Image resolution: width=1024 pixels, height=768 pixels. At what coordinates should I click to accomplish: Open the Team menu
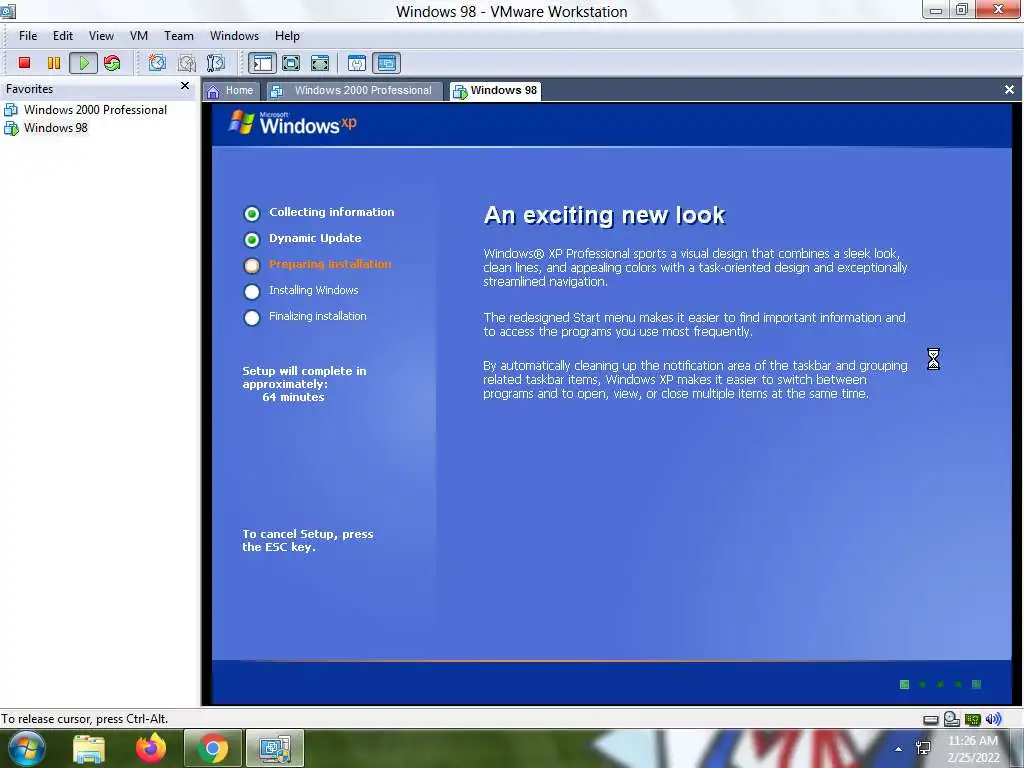178,36
